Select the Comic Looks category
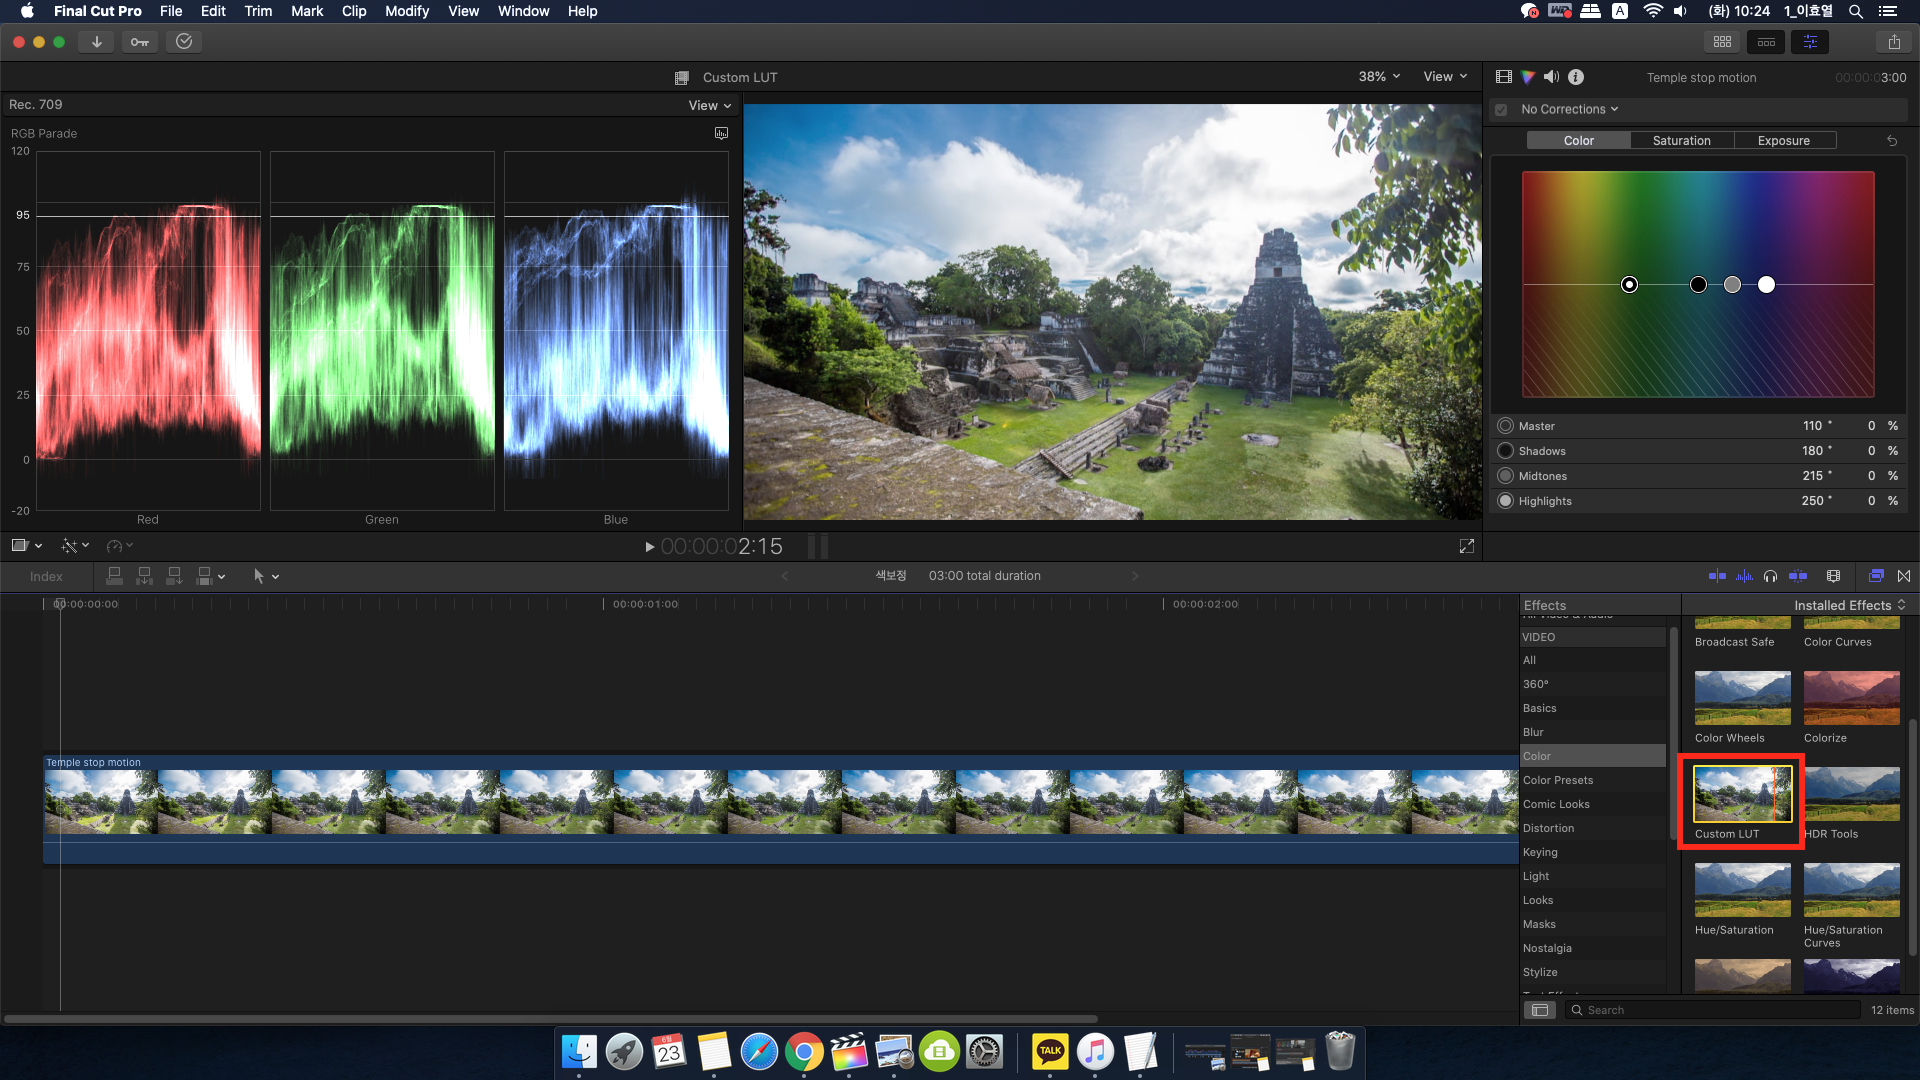Screen dimensions: 1920x1080 [1592, 804]
